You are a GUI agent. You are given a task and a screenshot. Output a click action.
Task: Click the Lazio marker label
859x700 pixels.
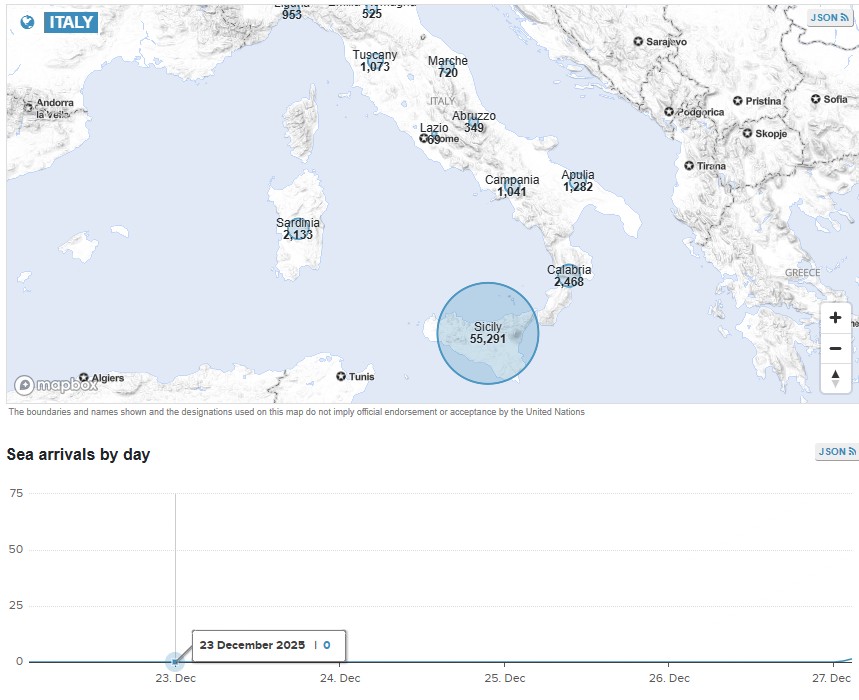[x=434, y=128]
